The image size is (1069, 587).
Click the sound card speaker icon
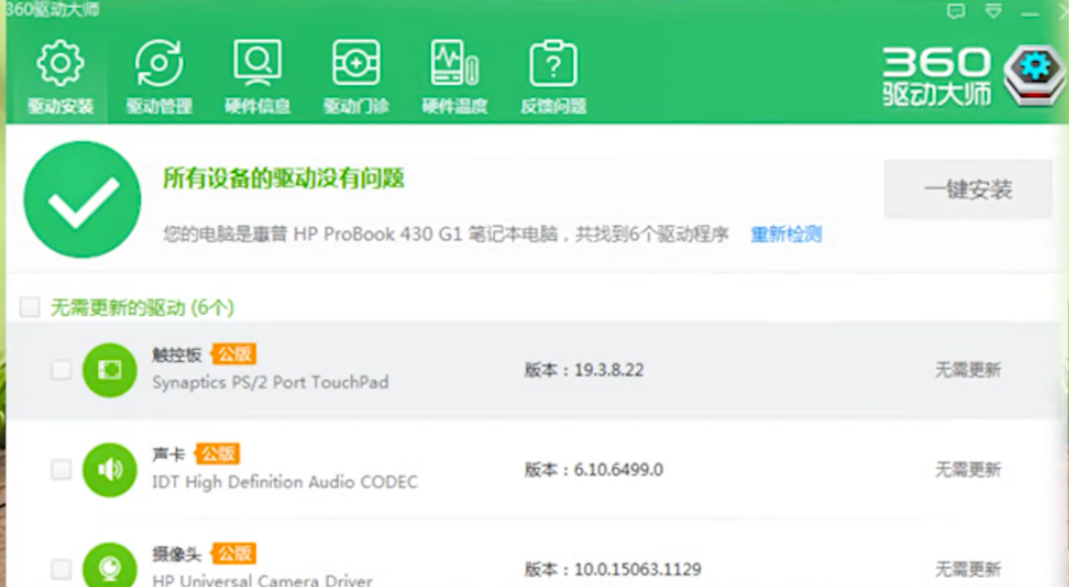pyautogui.click(x=110, y=470)
